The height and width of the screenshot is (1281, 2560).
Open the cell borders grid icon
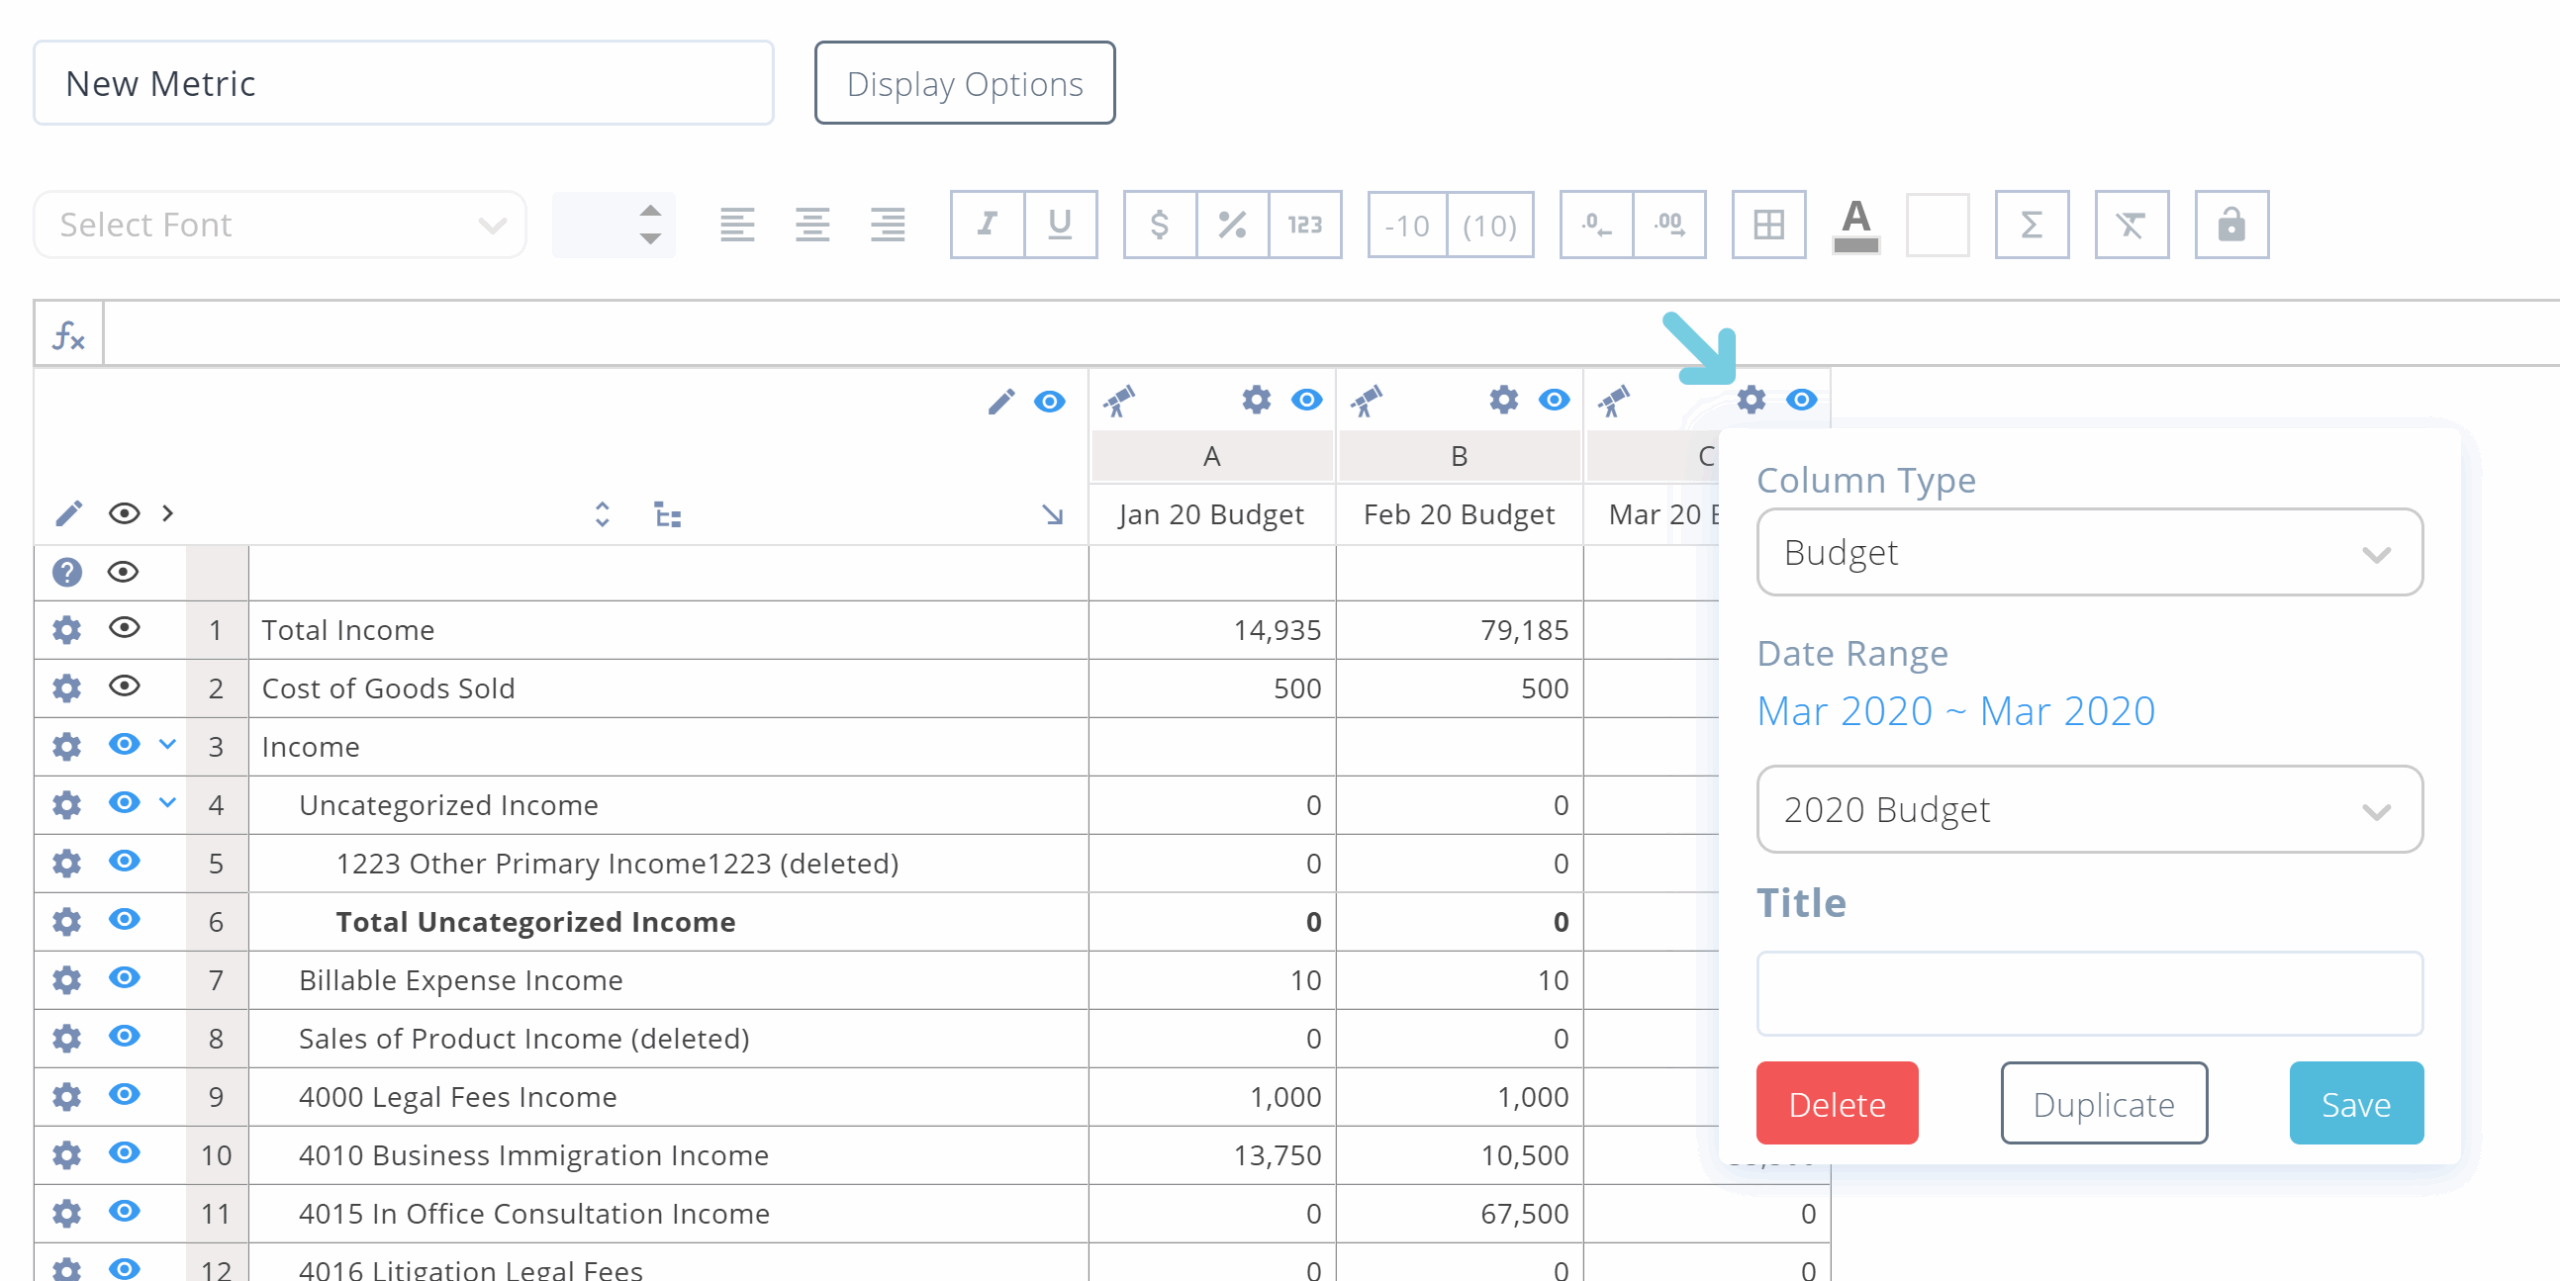[x=1768, y=225]
